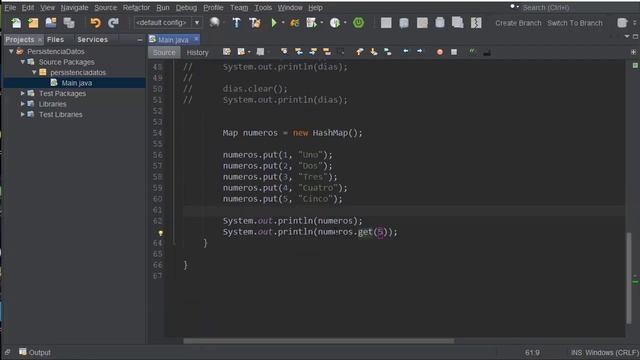The height and width of the screenshot is (360, 640).
Task: Open dropdown arrow beside Profile Project icon
Action: click(322, 23)
